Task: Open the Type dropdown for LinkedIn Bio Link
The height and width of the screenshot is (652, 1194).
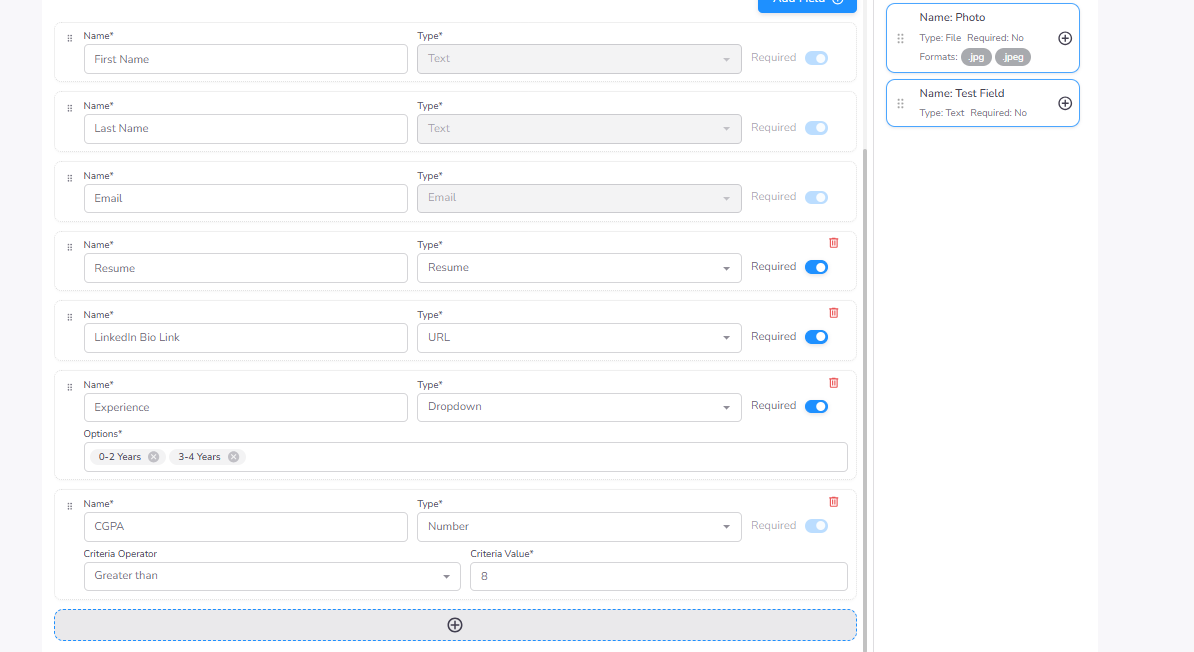Action: 578,337
